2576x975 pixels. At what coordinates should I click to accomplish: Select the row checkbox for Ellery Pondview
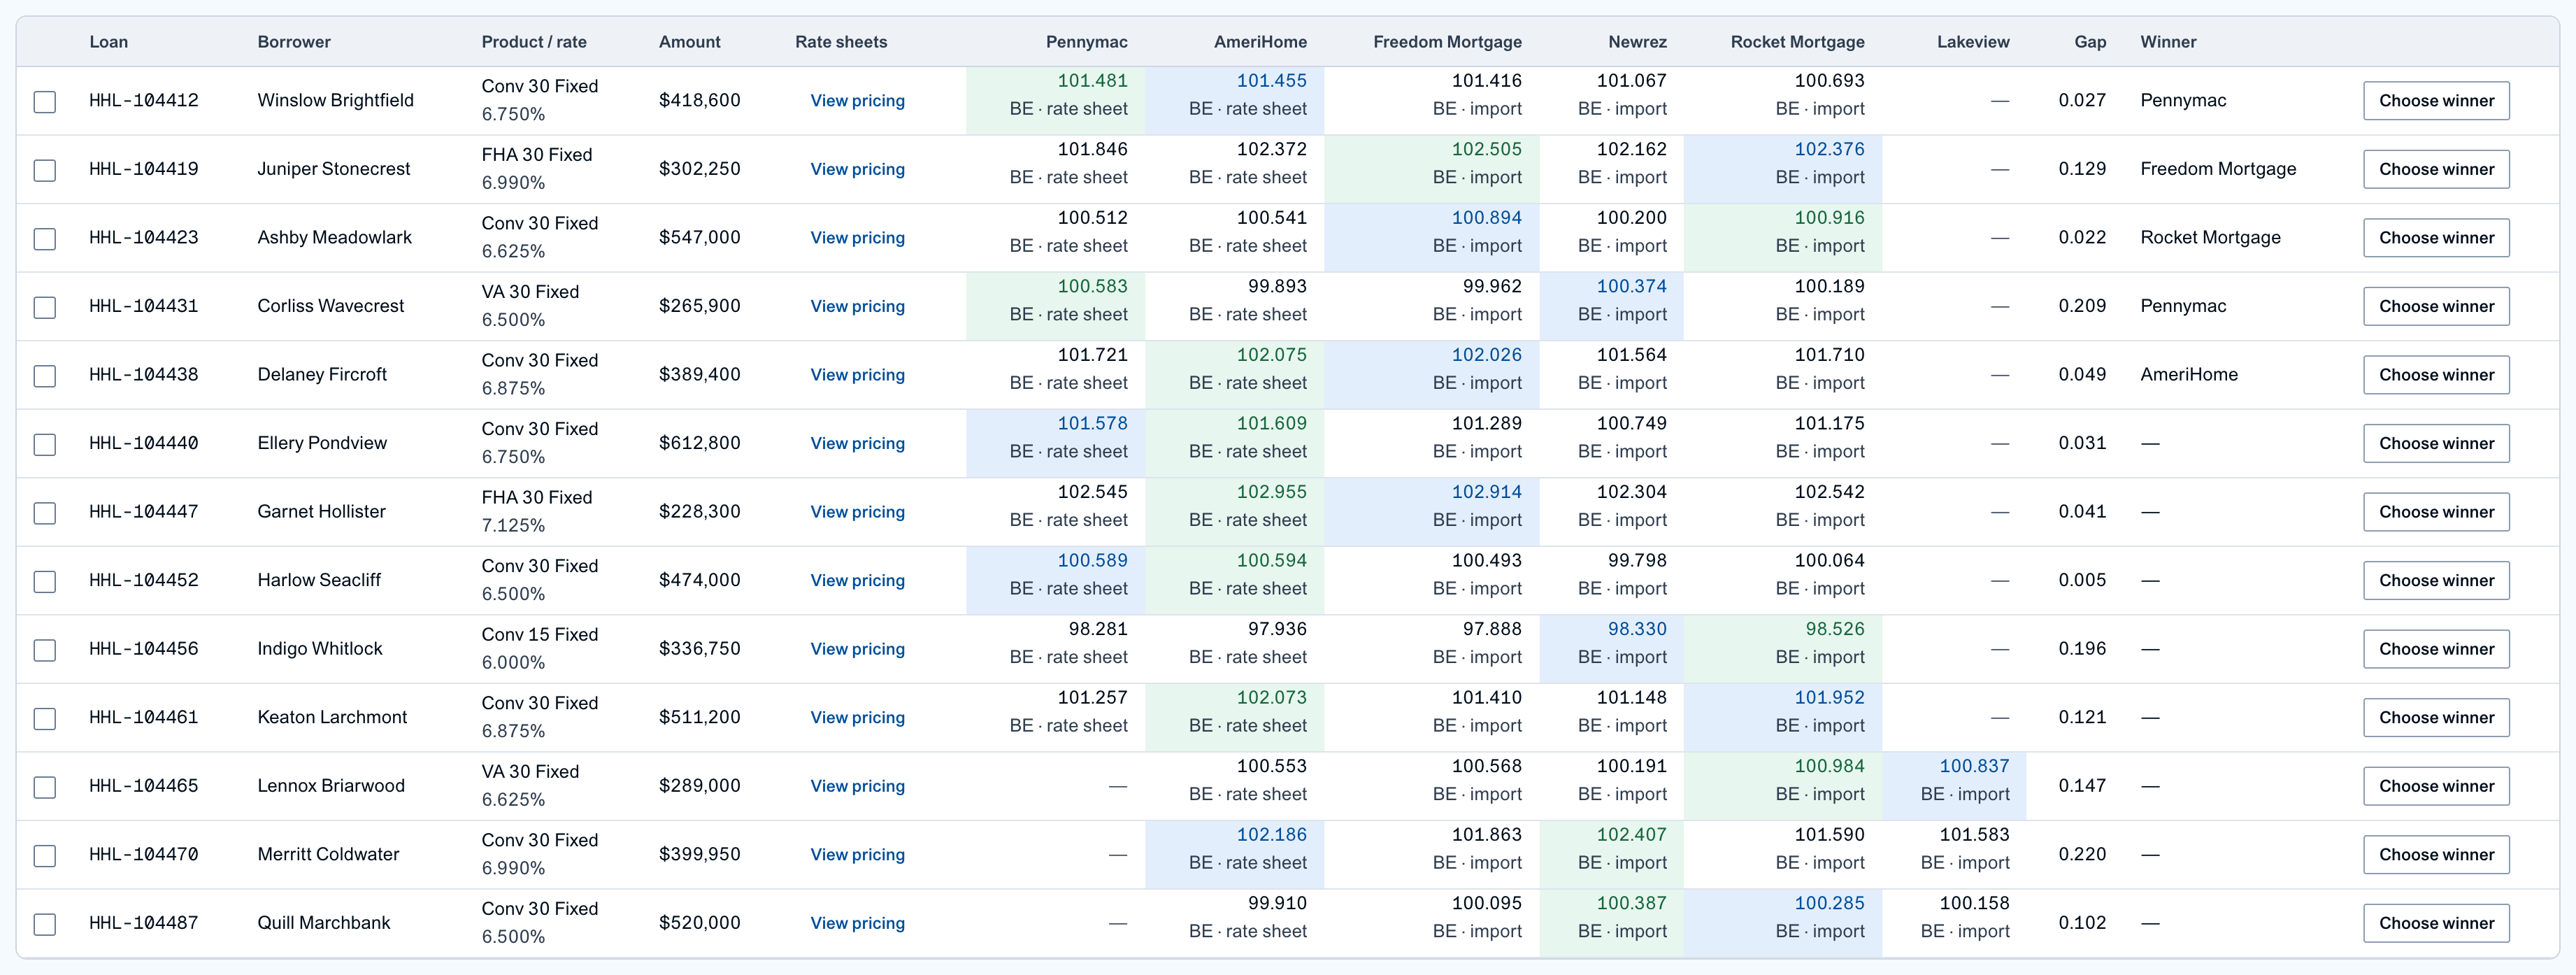point(45,444)
